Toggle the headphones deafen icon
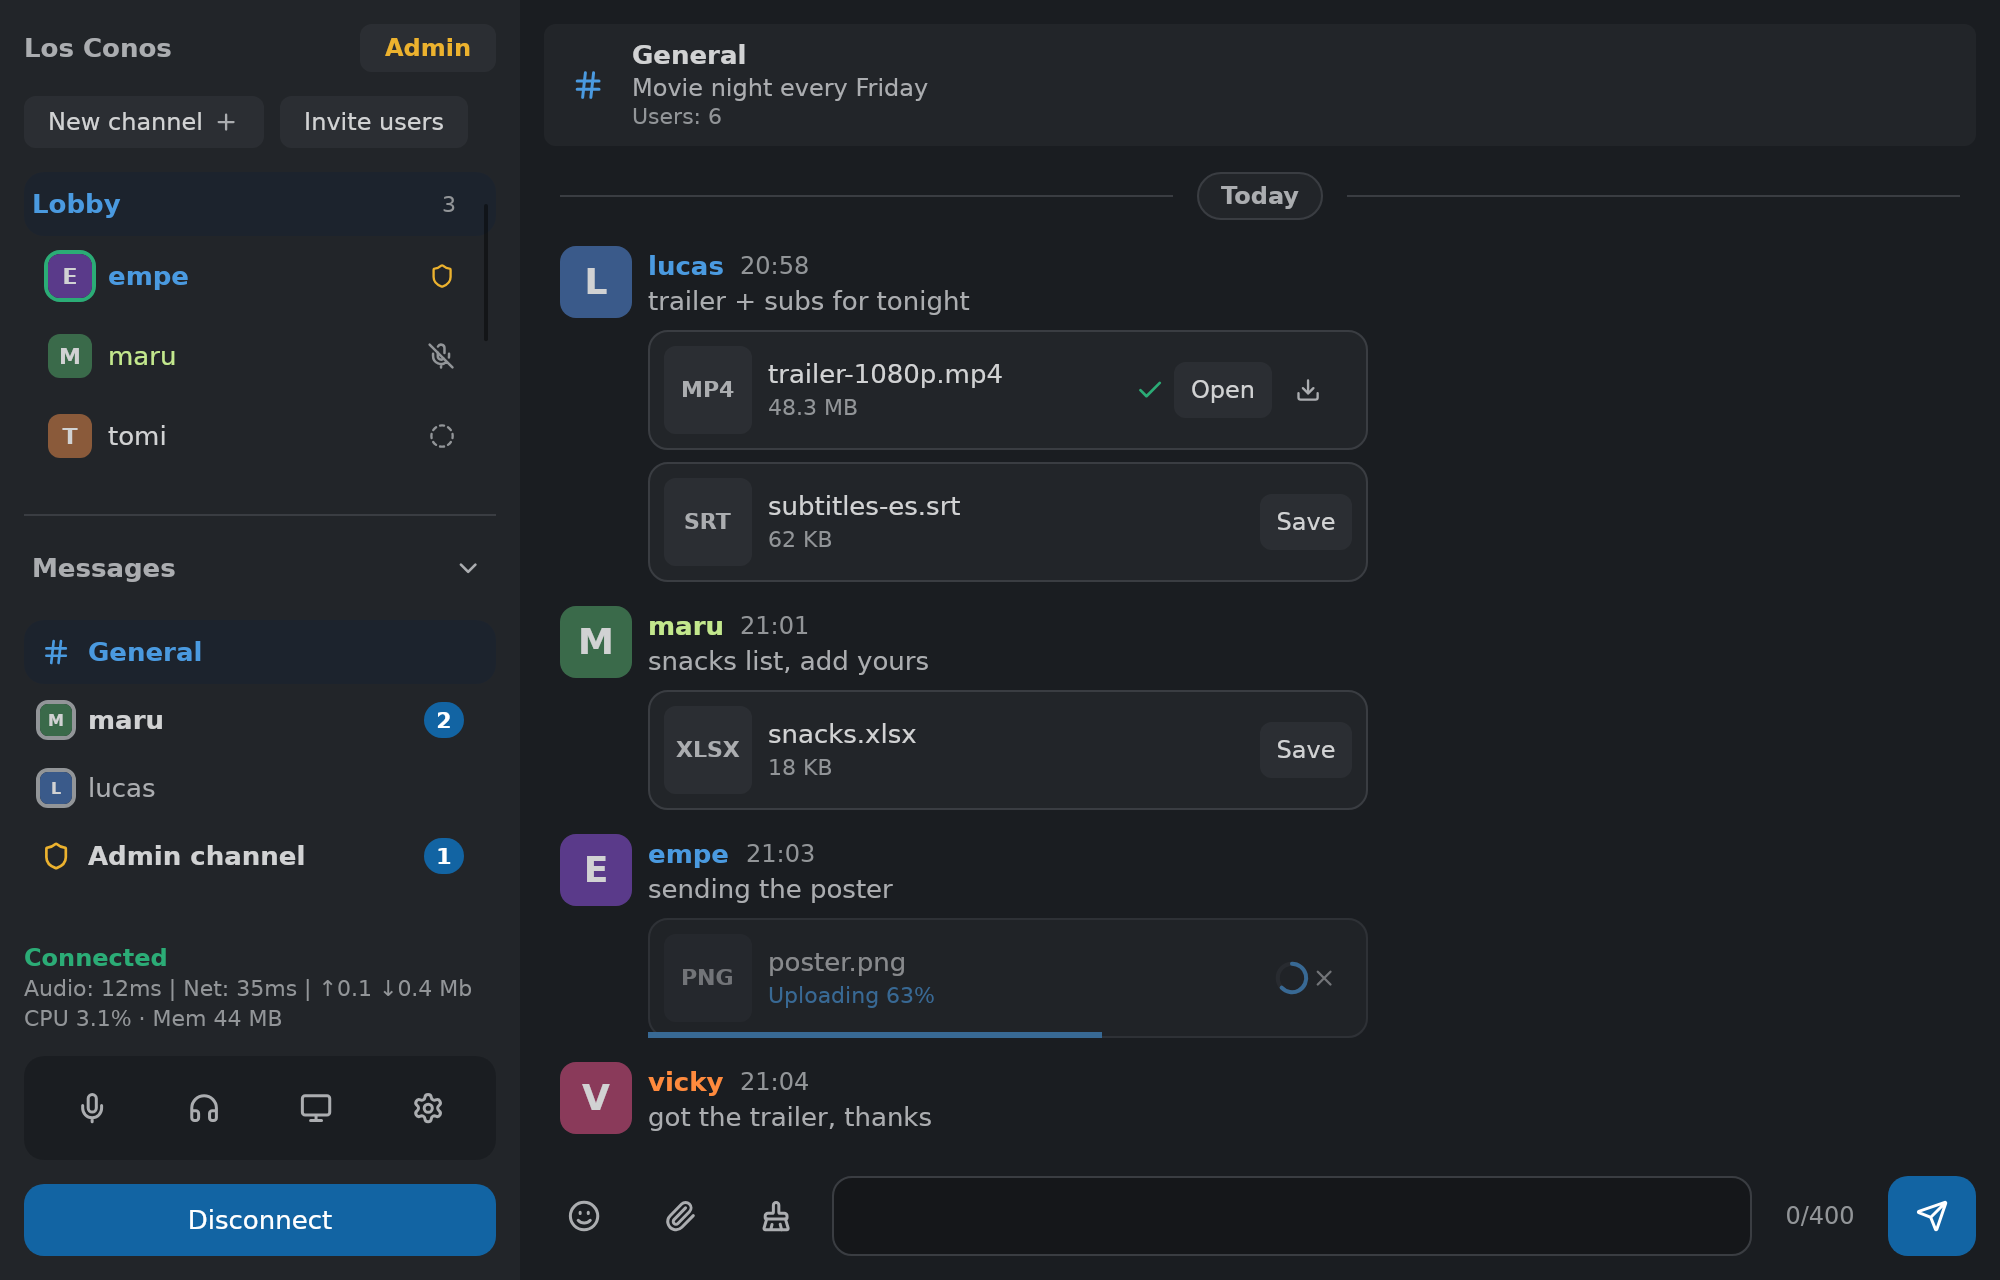 point(204,1108)
